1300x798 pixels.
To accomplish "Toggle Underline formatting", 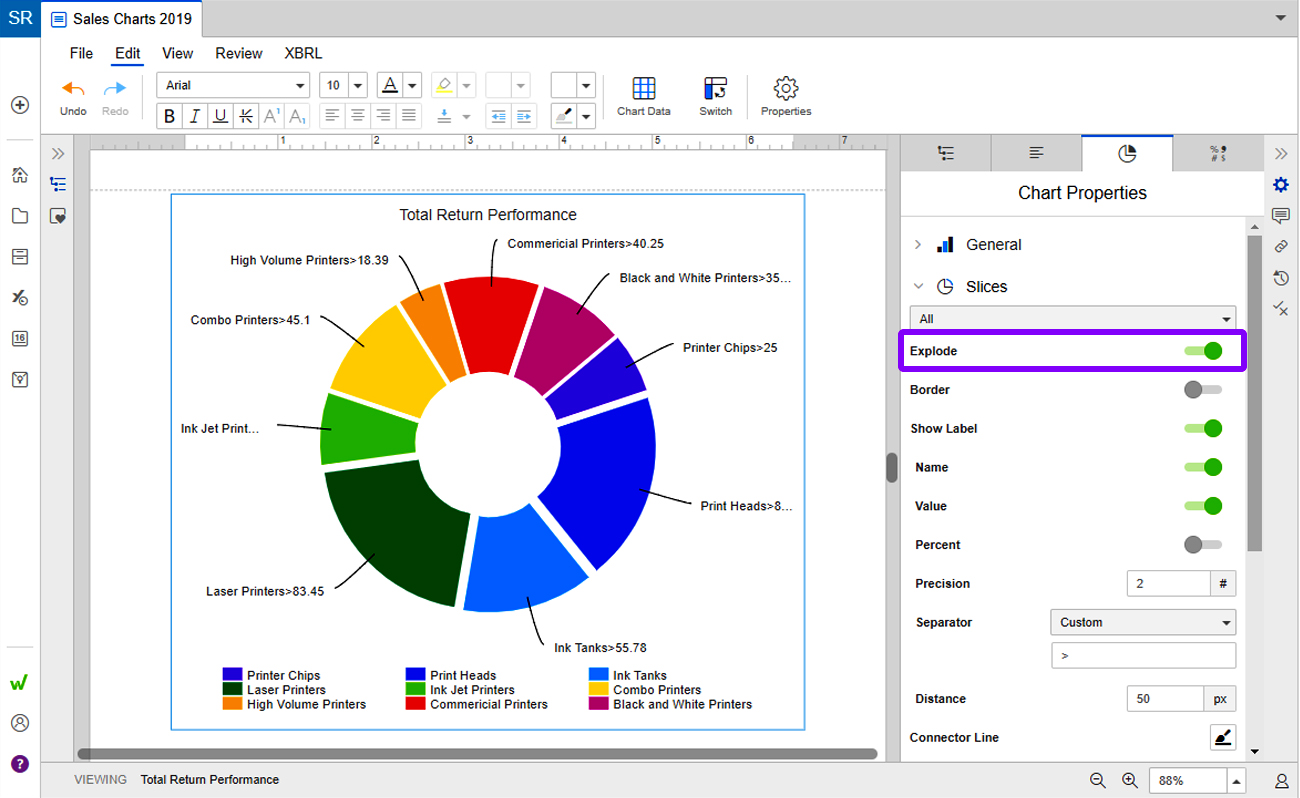I will 220,116.
